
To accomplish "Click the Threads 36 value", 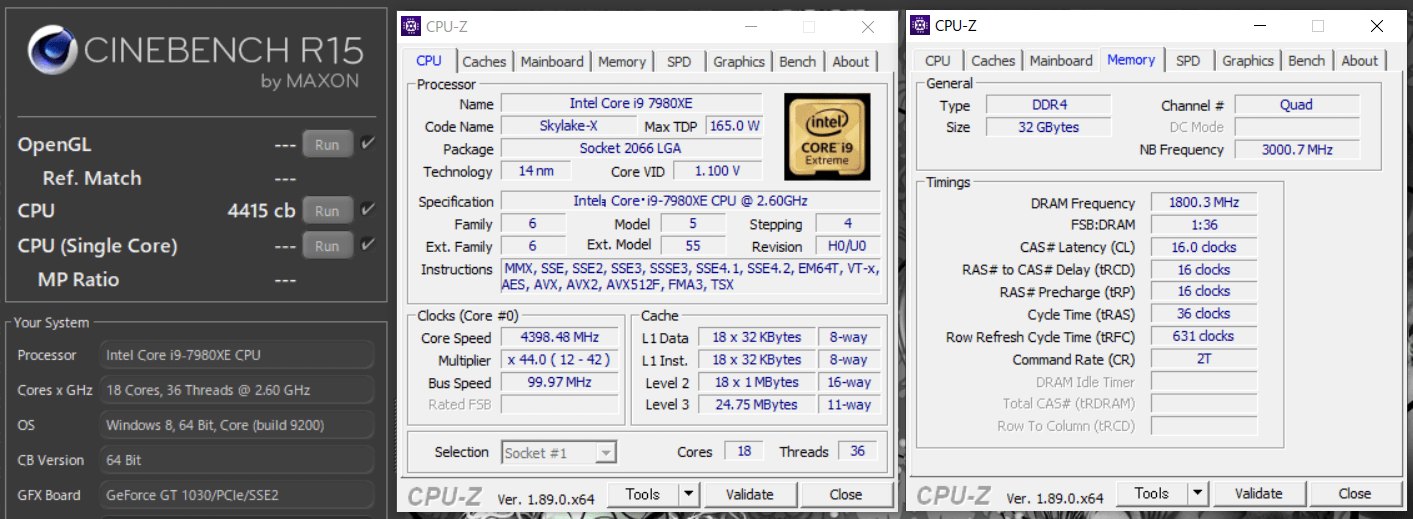I will (858, 452).
